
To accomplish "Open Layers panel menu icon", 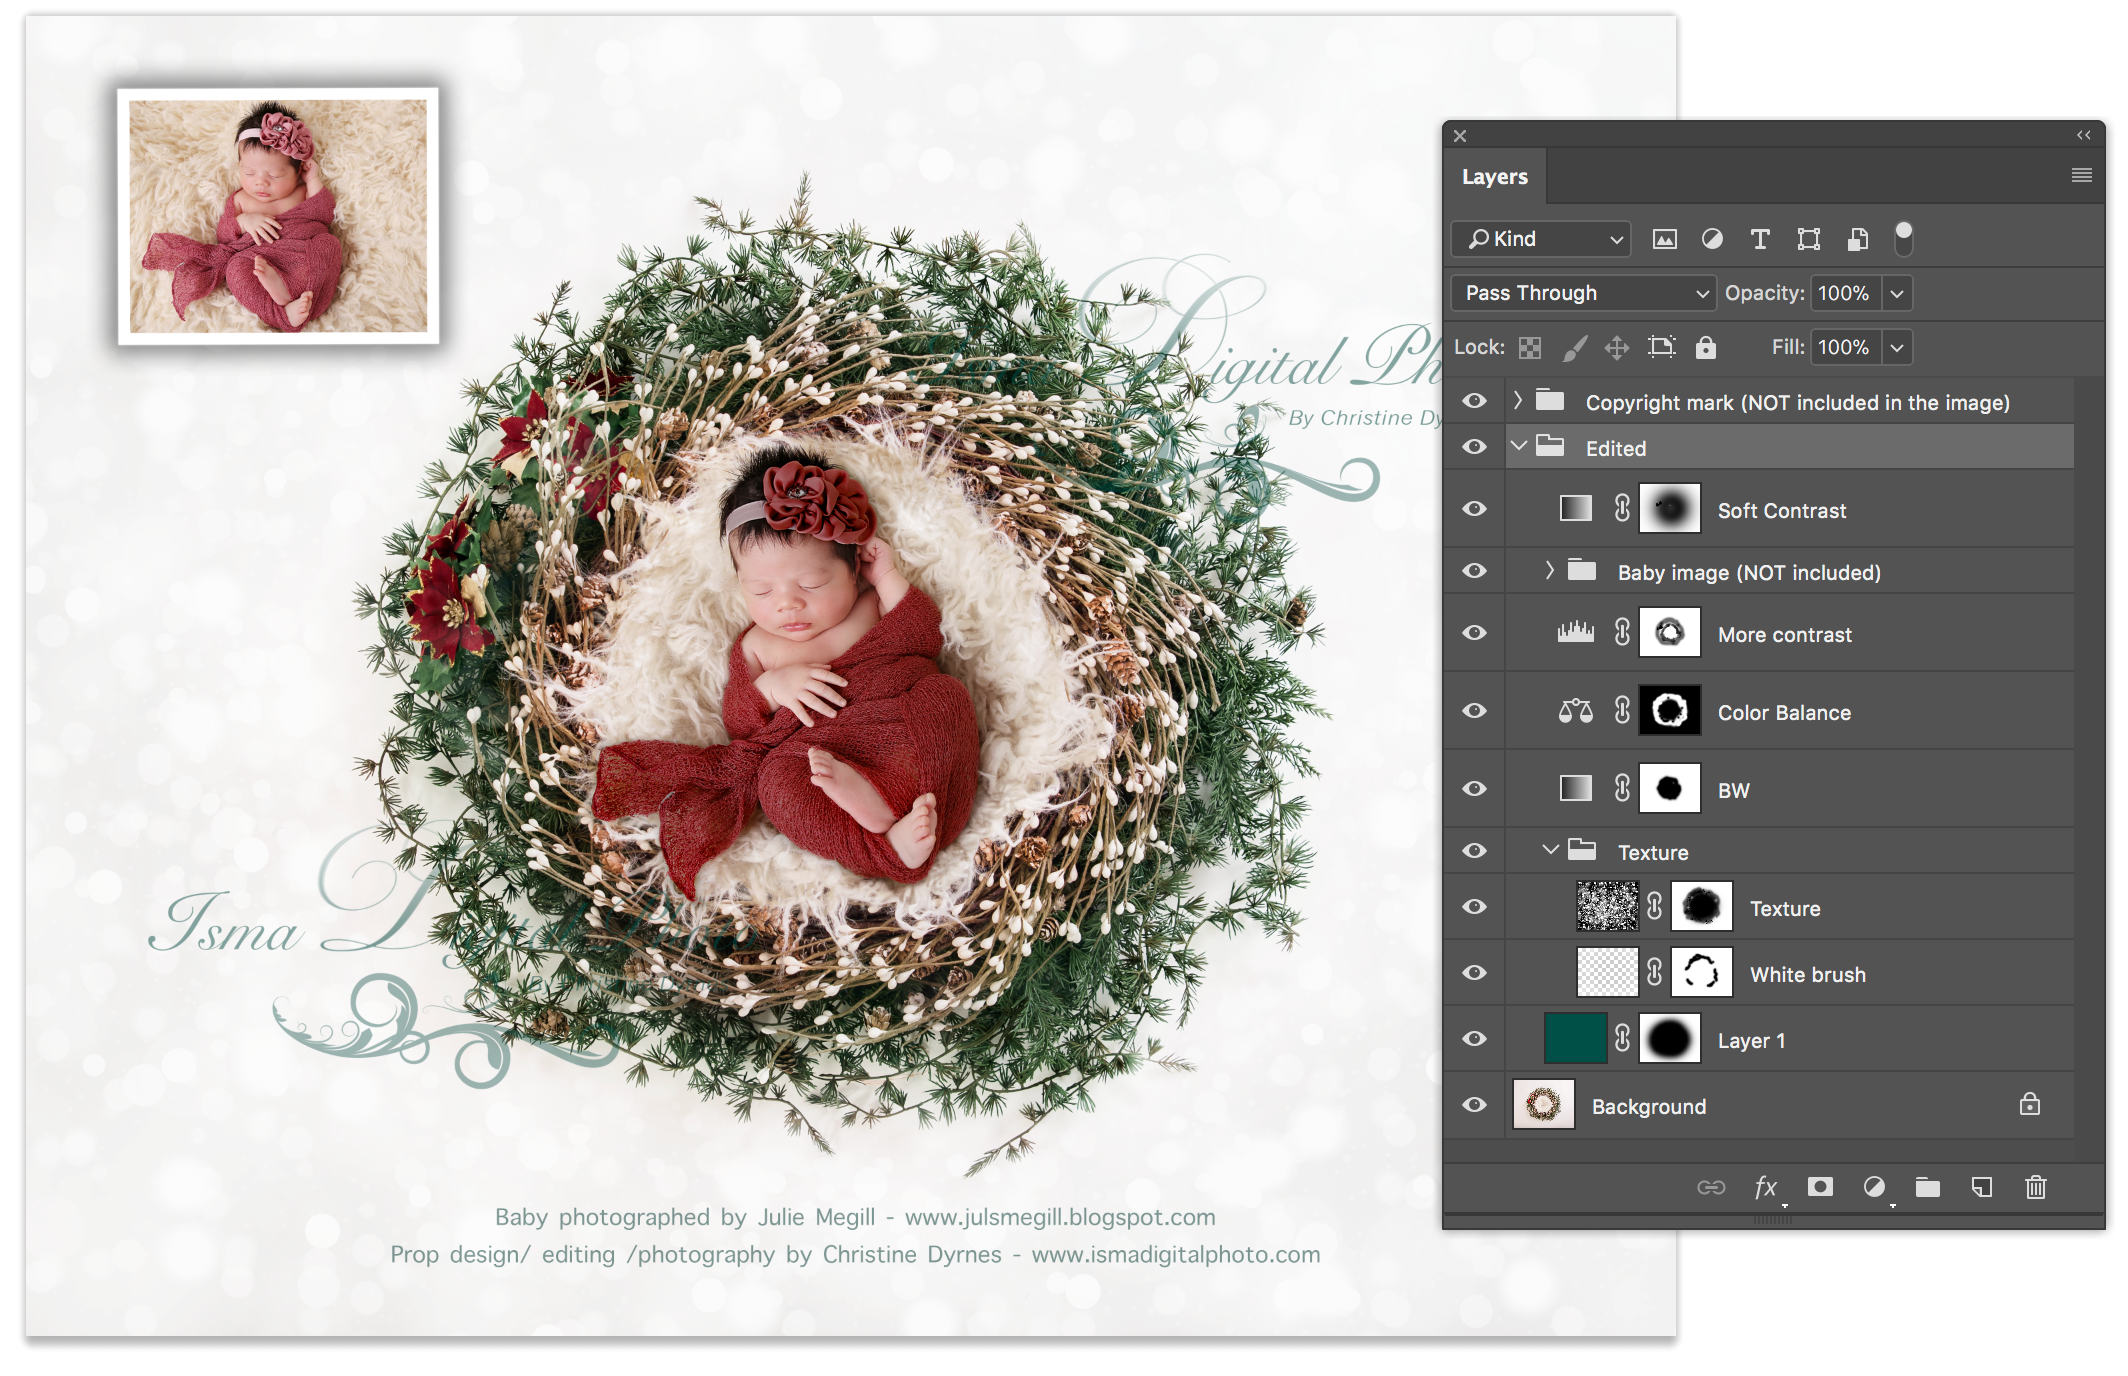I will [2082, 175].
